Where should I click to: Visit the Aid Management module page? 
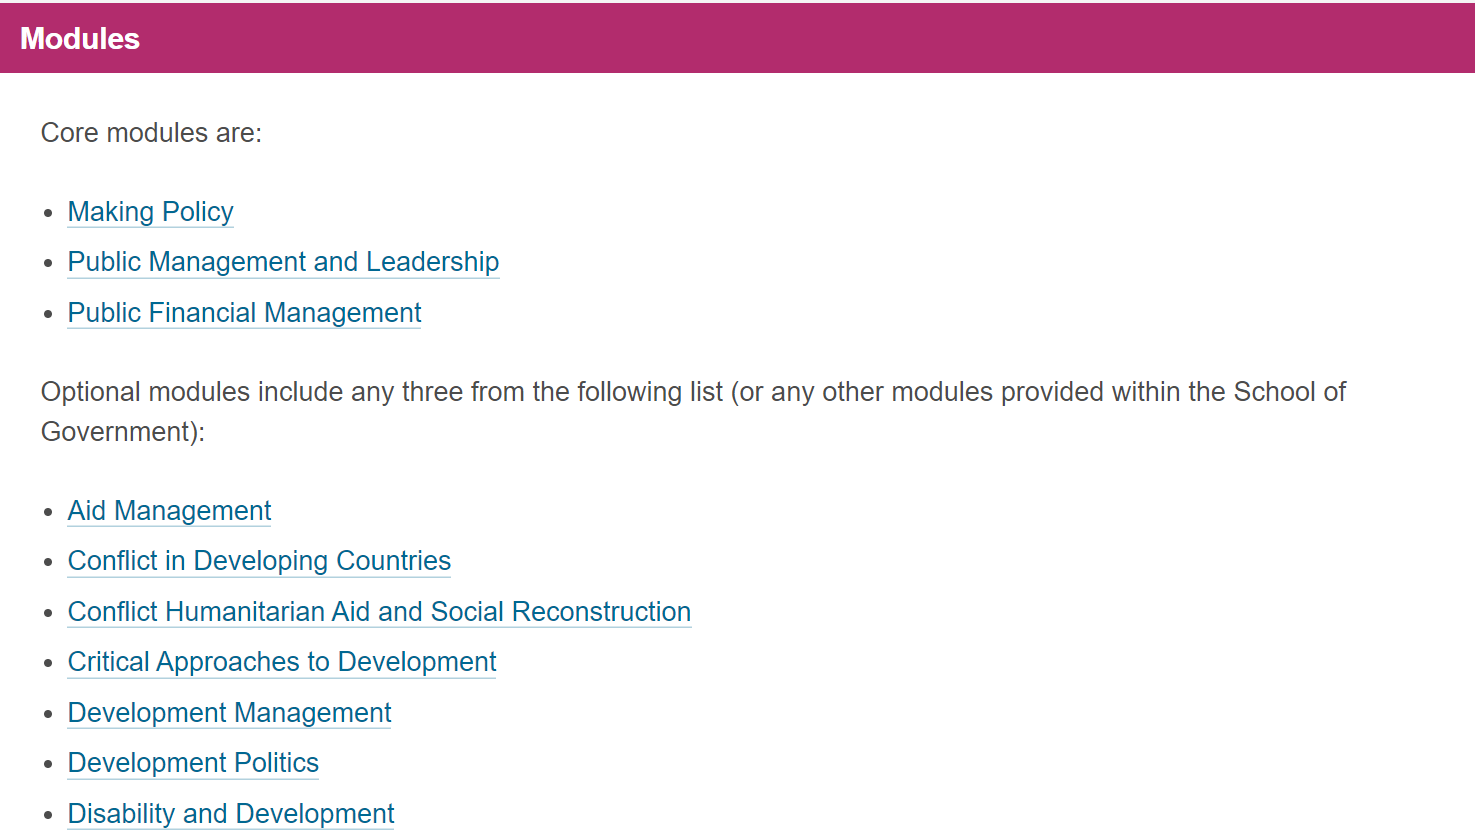coord(169,511)
